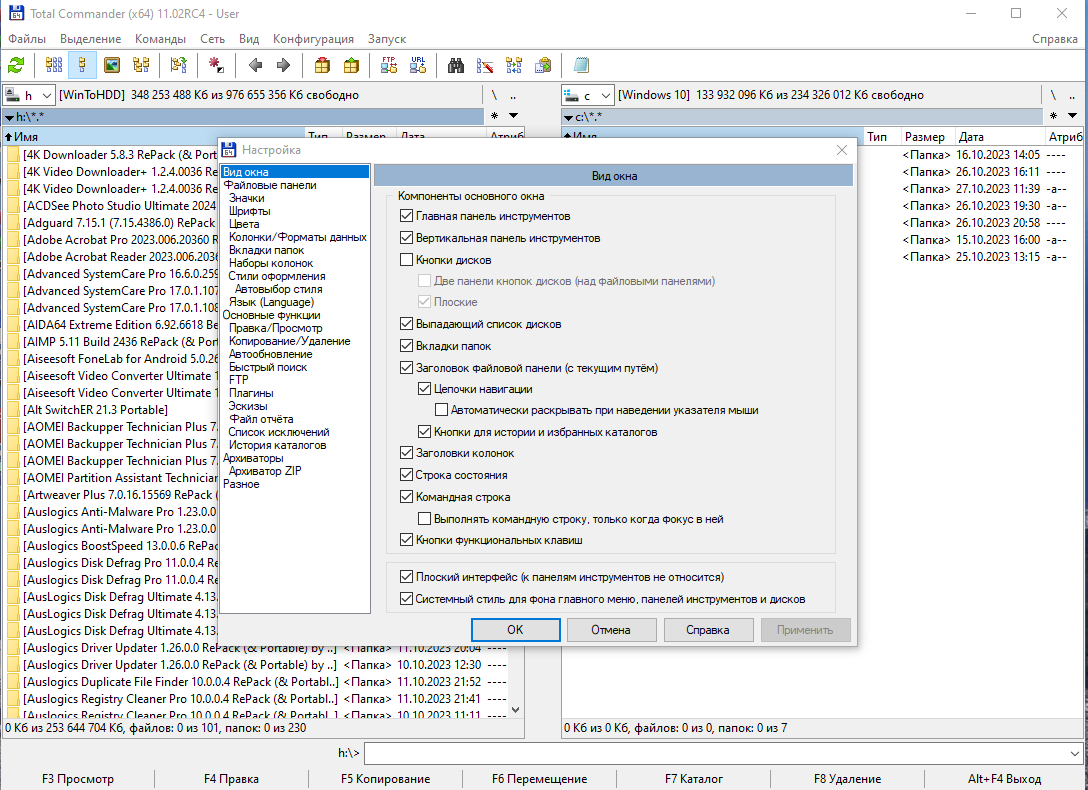Open file search with the binoculars icon
Screen dimensions: 1088x790
pyautogui.click(x=456, y=65)
